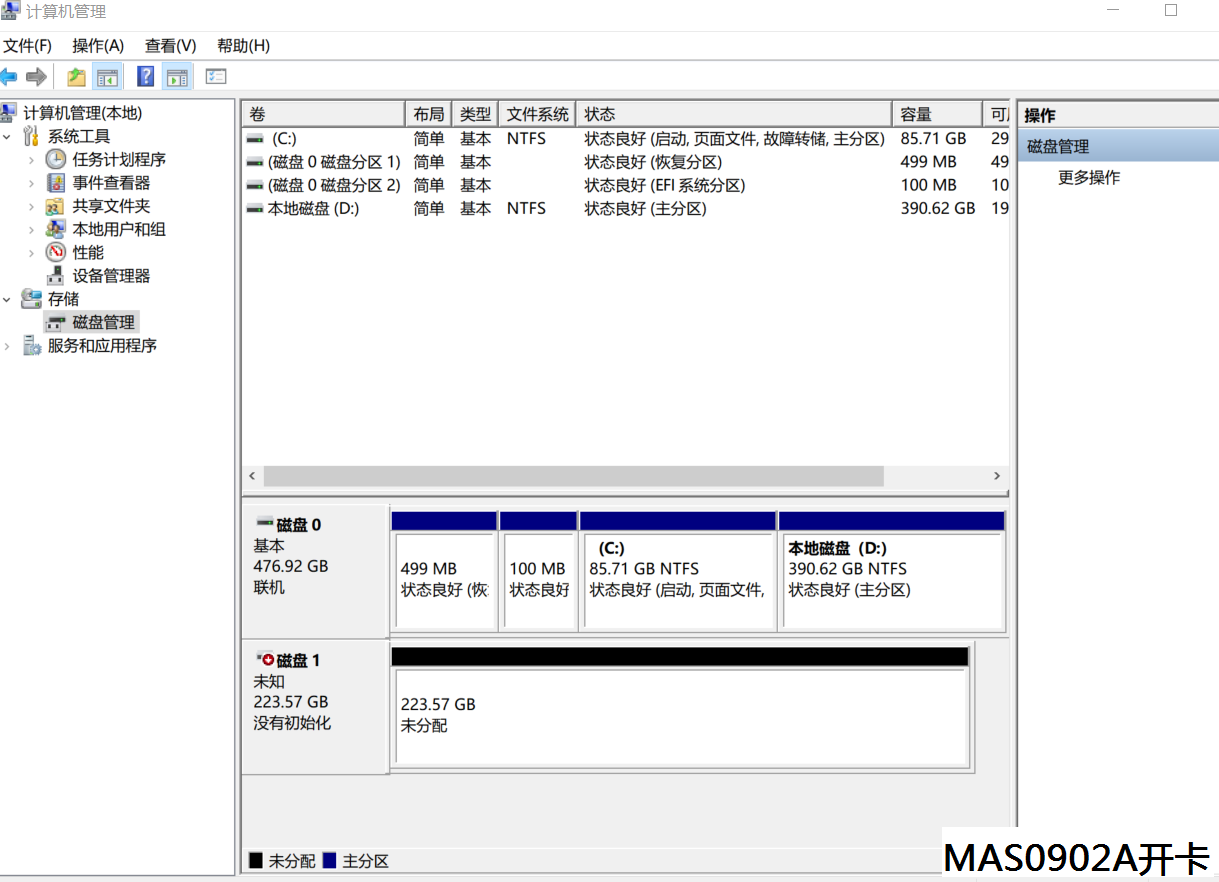Viewport: 1219px width, 882px height.
Task: Select the 性能 icon in the sidebar
Action: click(55, 252)
